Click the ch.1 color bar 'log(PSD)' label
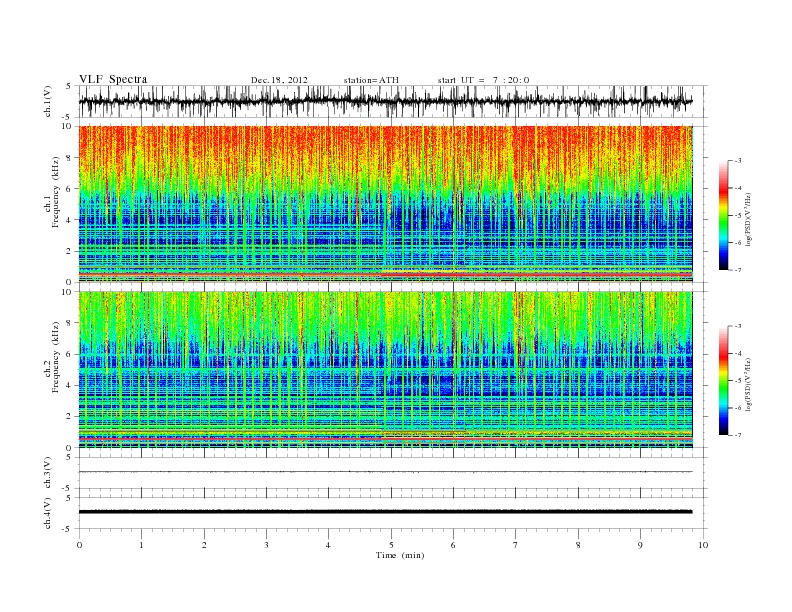 coord(749,218)
